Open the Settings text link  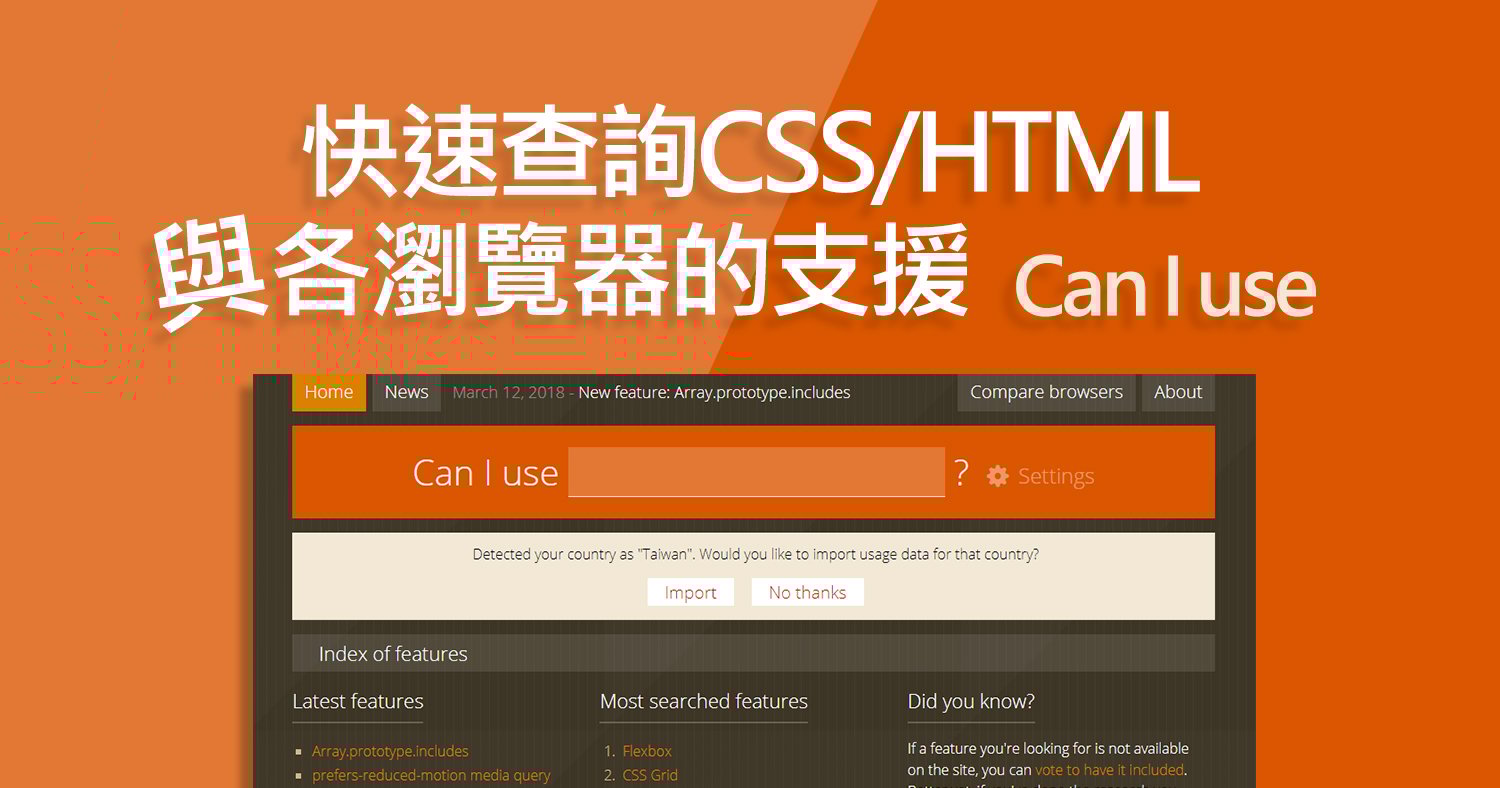pyautogui.click(x=1056, y=477)
